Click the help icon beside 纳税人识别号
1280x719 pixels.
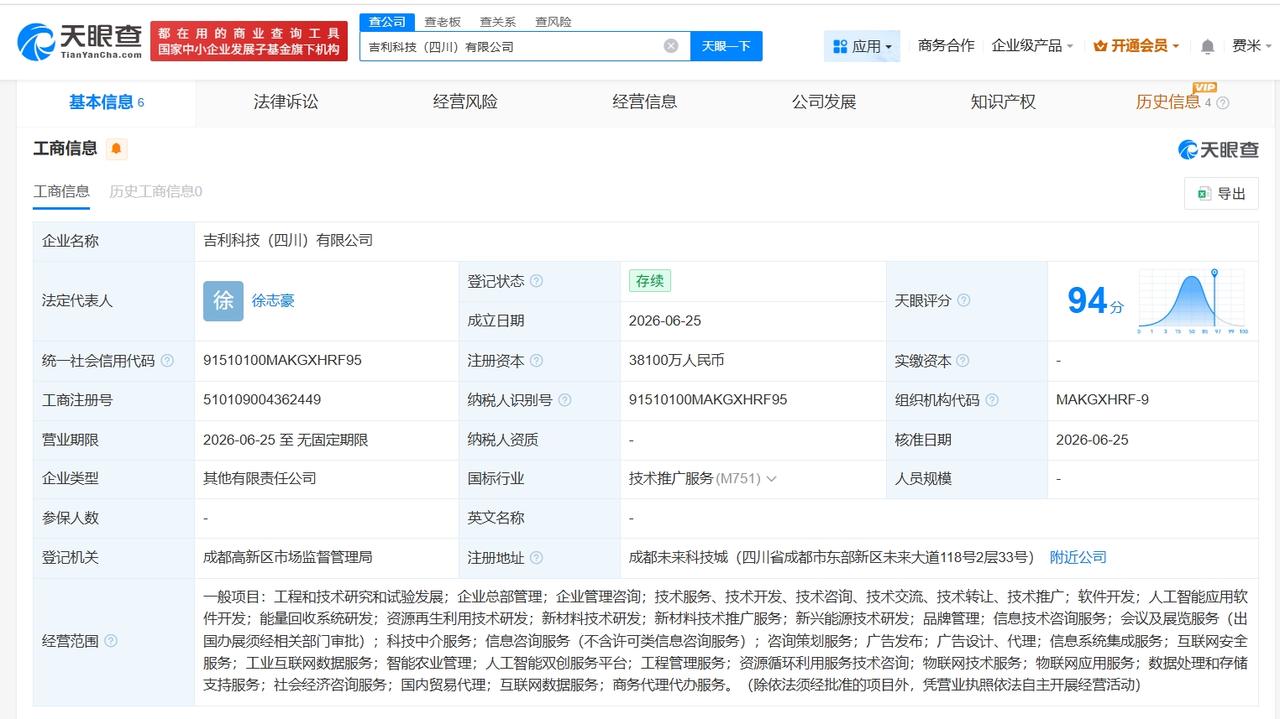[x=564, y=400]
